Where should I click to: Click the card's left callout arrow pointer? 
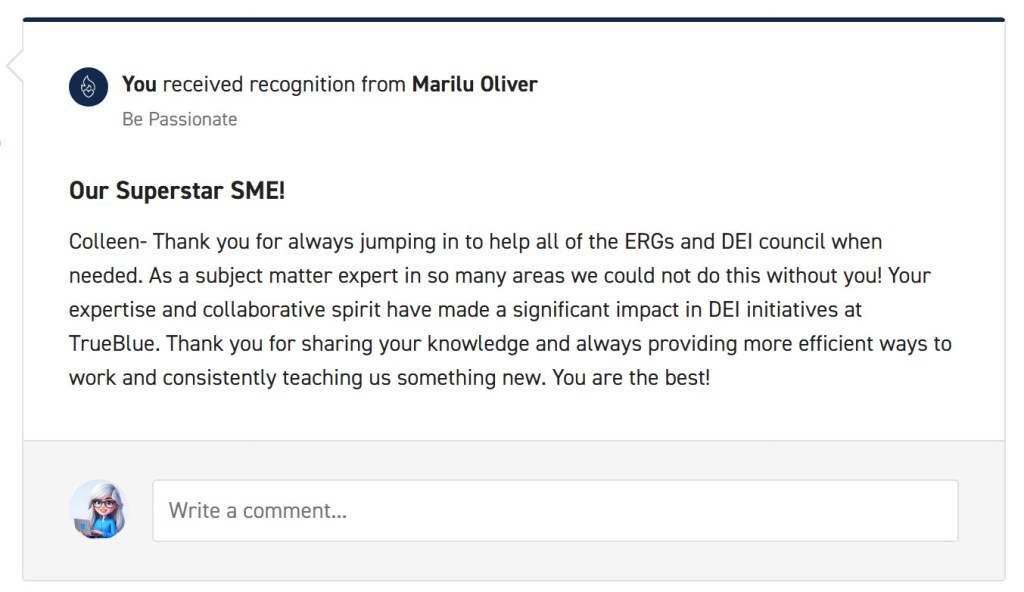pyautogui.click(x=14, y=66)
